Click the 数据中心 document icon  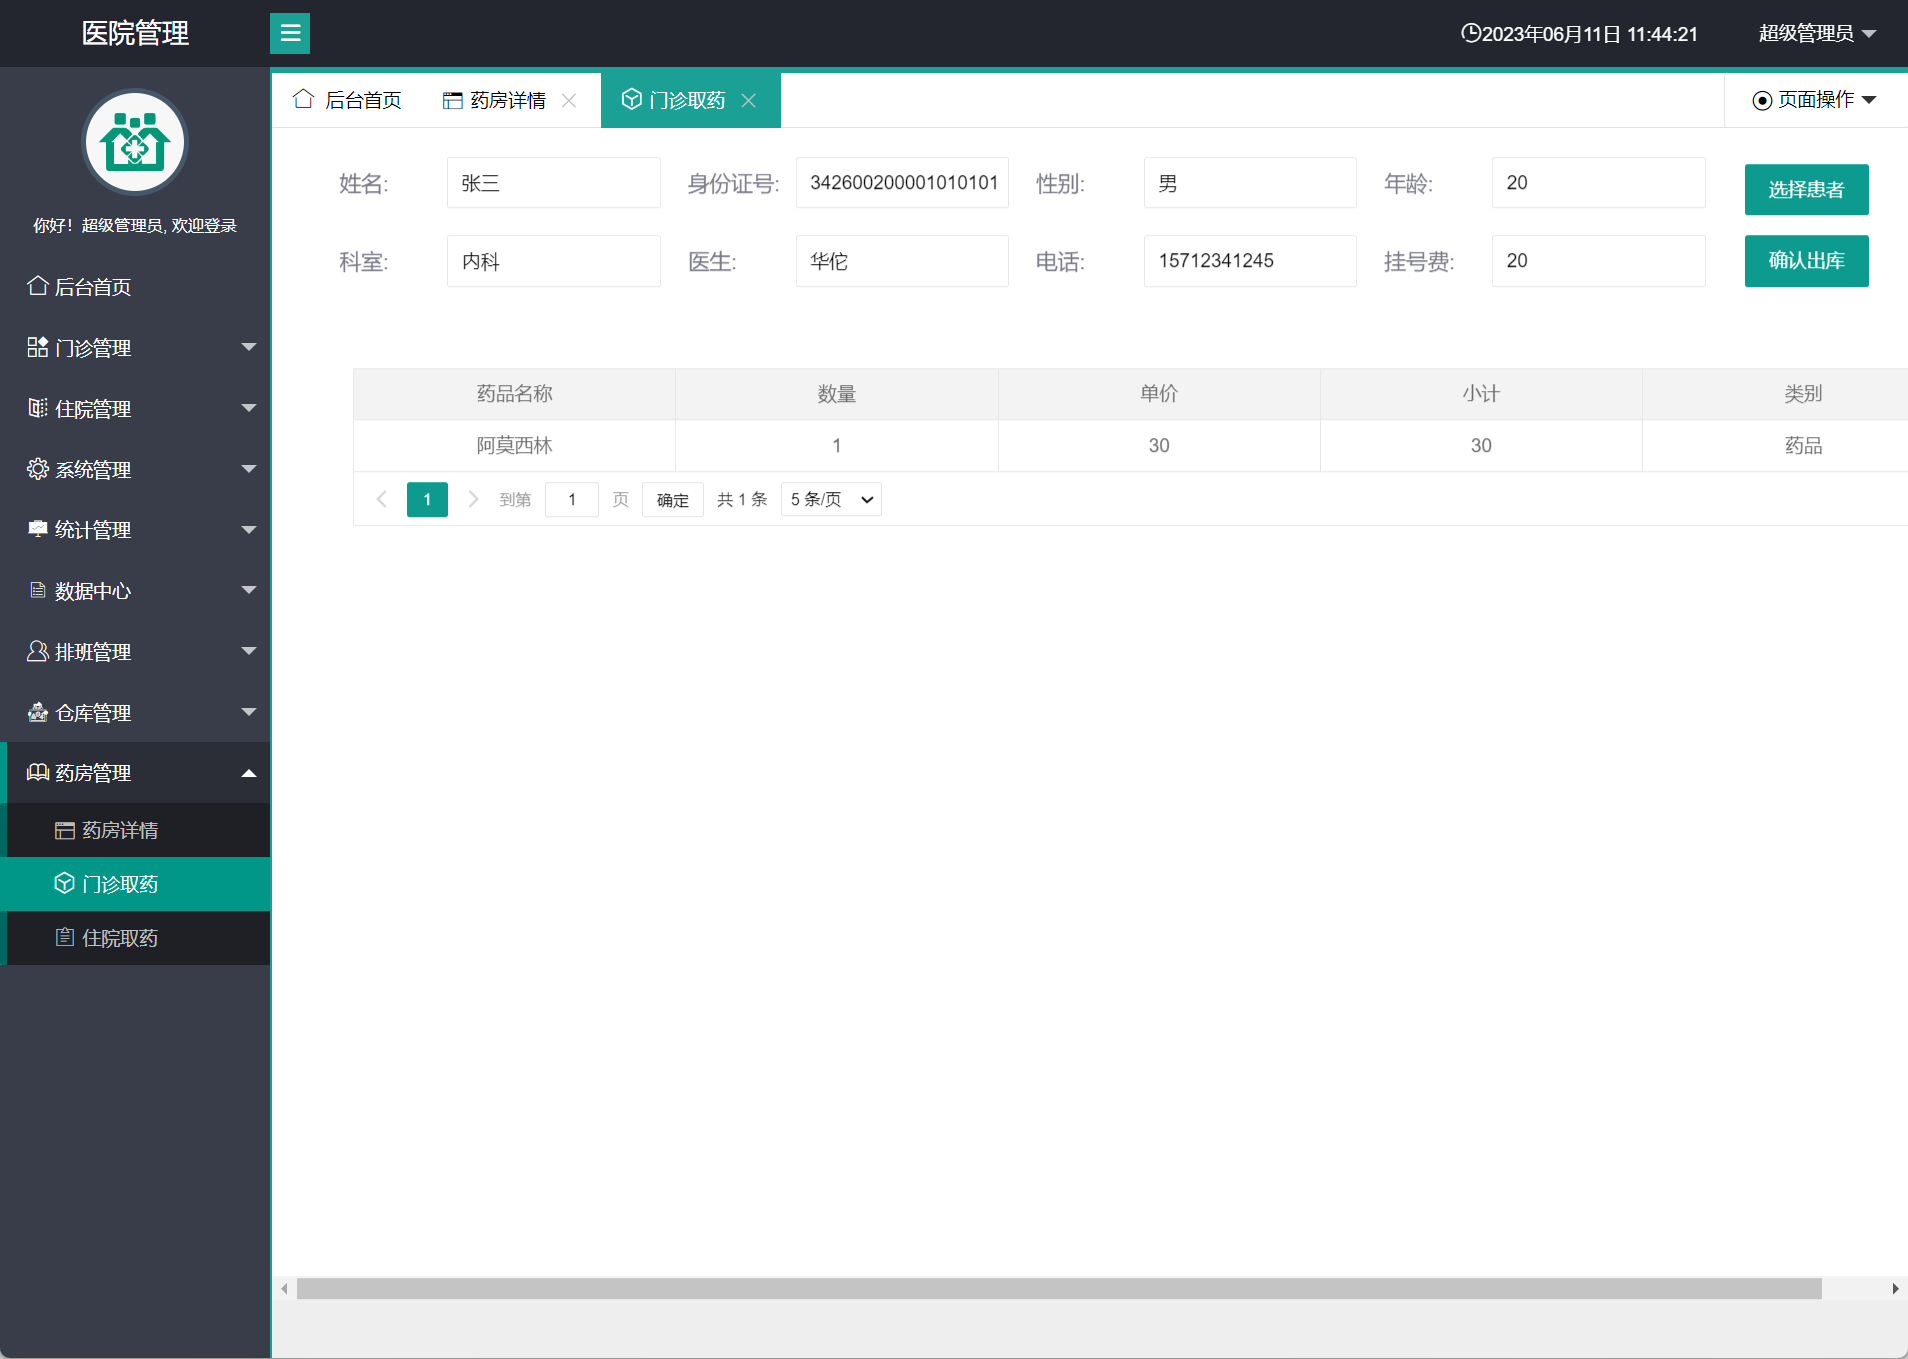pos(38,590)
